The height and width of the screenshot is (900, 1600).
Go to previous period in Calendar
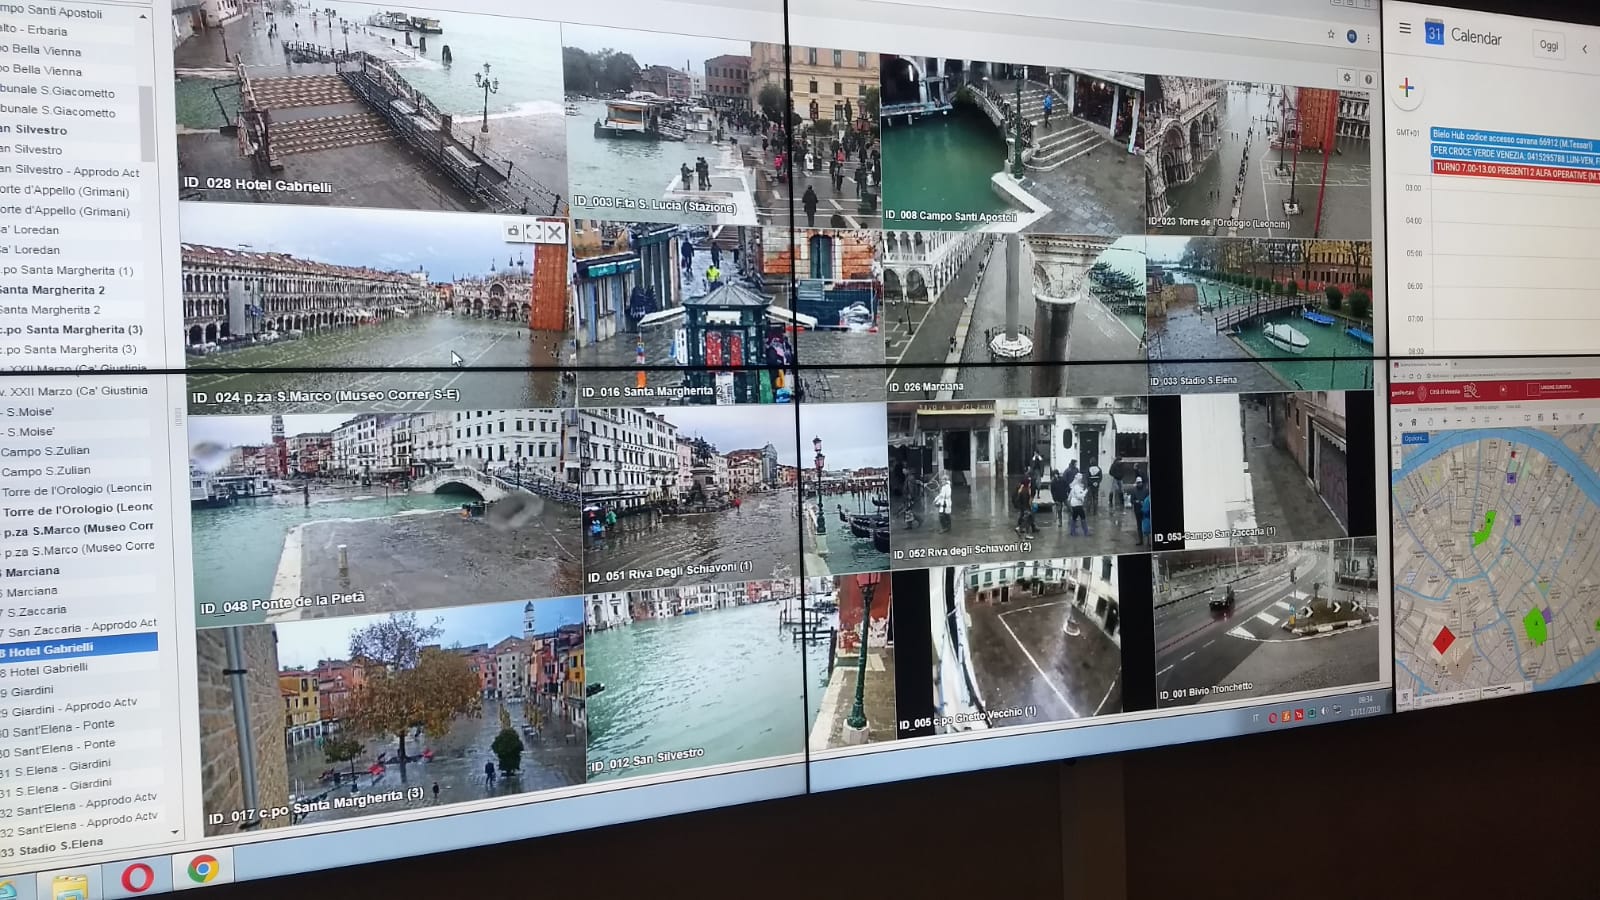coord(1584,48)
